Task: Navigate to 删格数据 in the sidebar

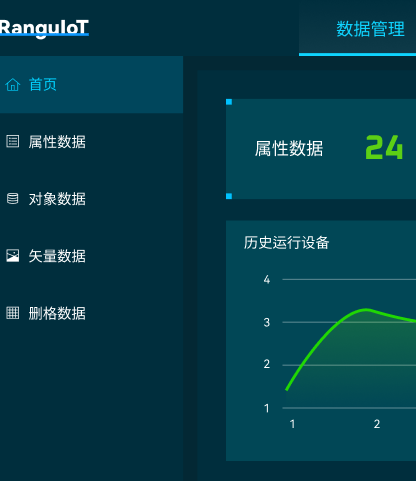Action: [91, 313]
